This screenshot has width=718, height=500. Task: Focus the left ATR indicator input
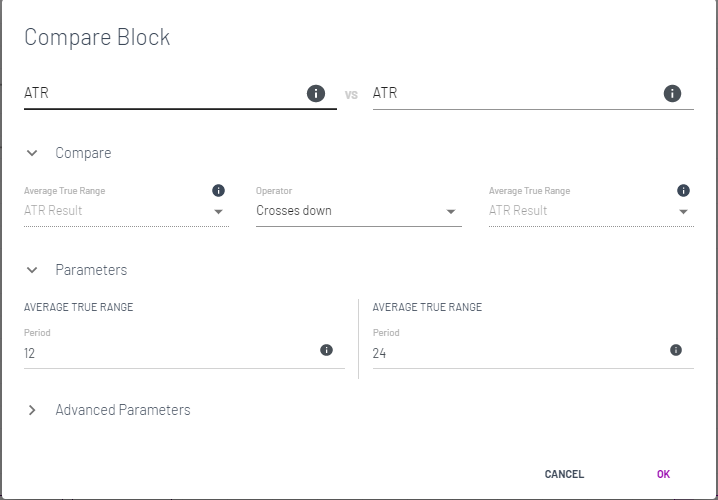click(160, 93)
